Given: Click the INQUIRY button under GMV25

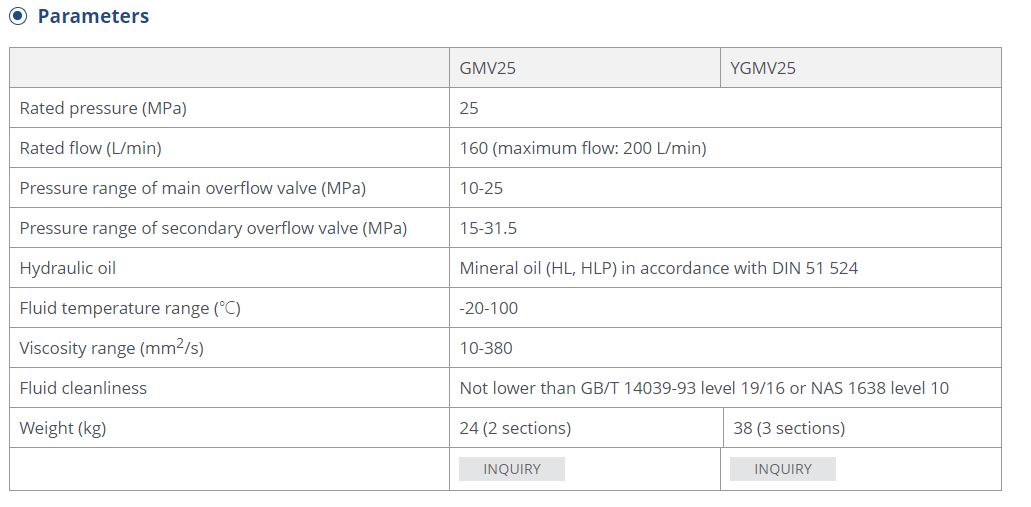Looking at the screenshot, I should pos(512,469).
